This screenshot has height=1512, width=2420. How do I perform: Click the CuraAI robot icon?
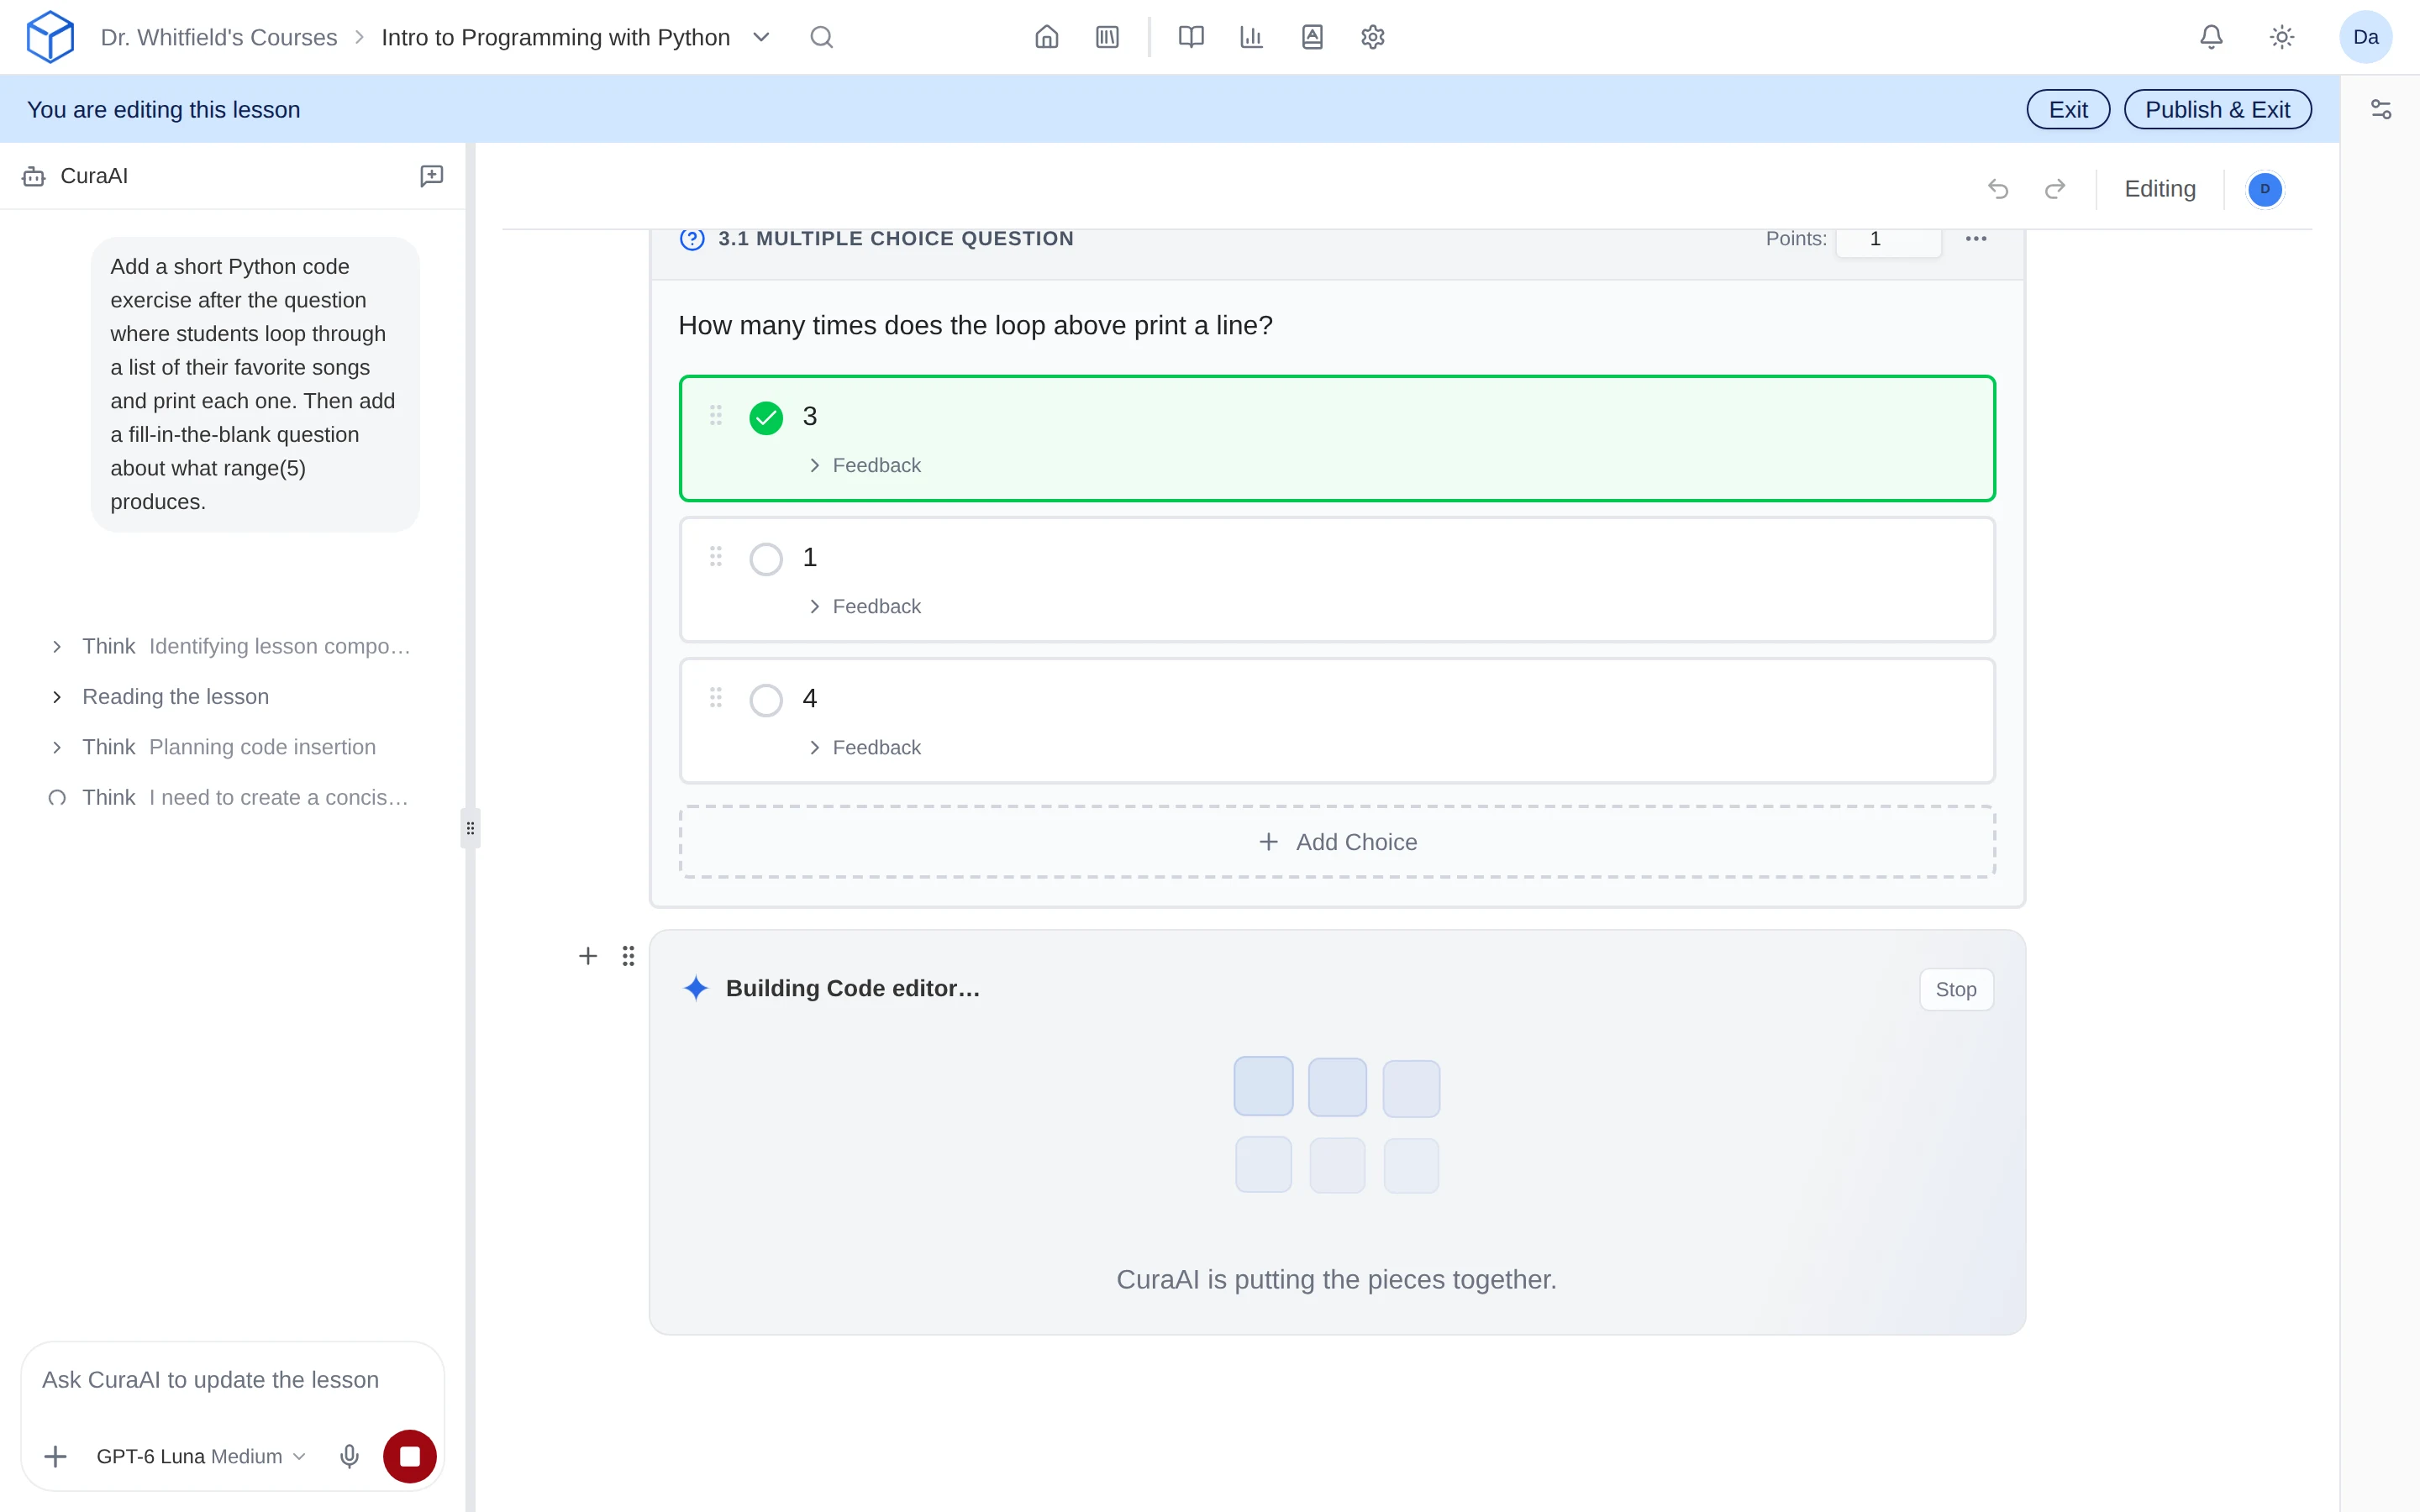click(x=34, y=176)
